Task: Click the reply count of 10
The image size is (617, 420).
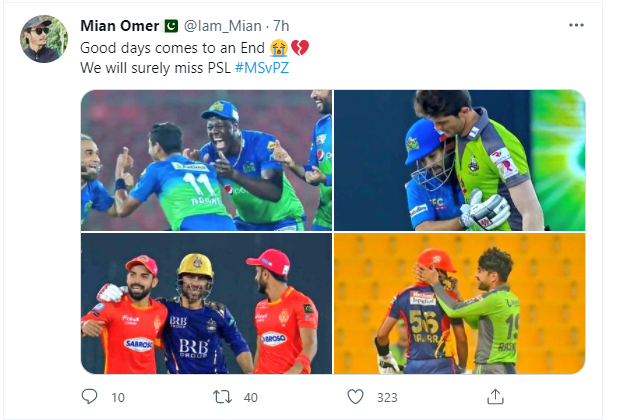Action: (118, 397)
